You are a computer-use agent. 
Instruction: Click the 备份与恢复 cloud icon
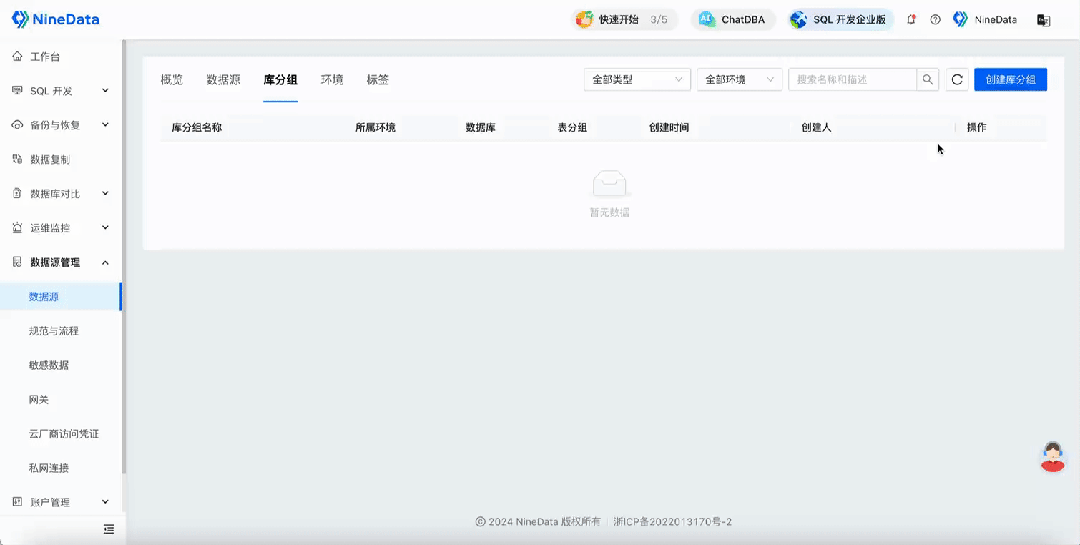pos(17,125)
